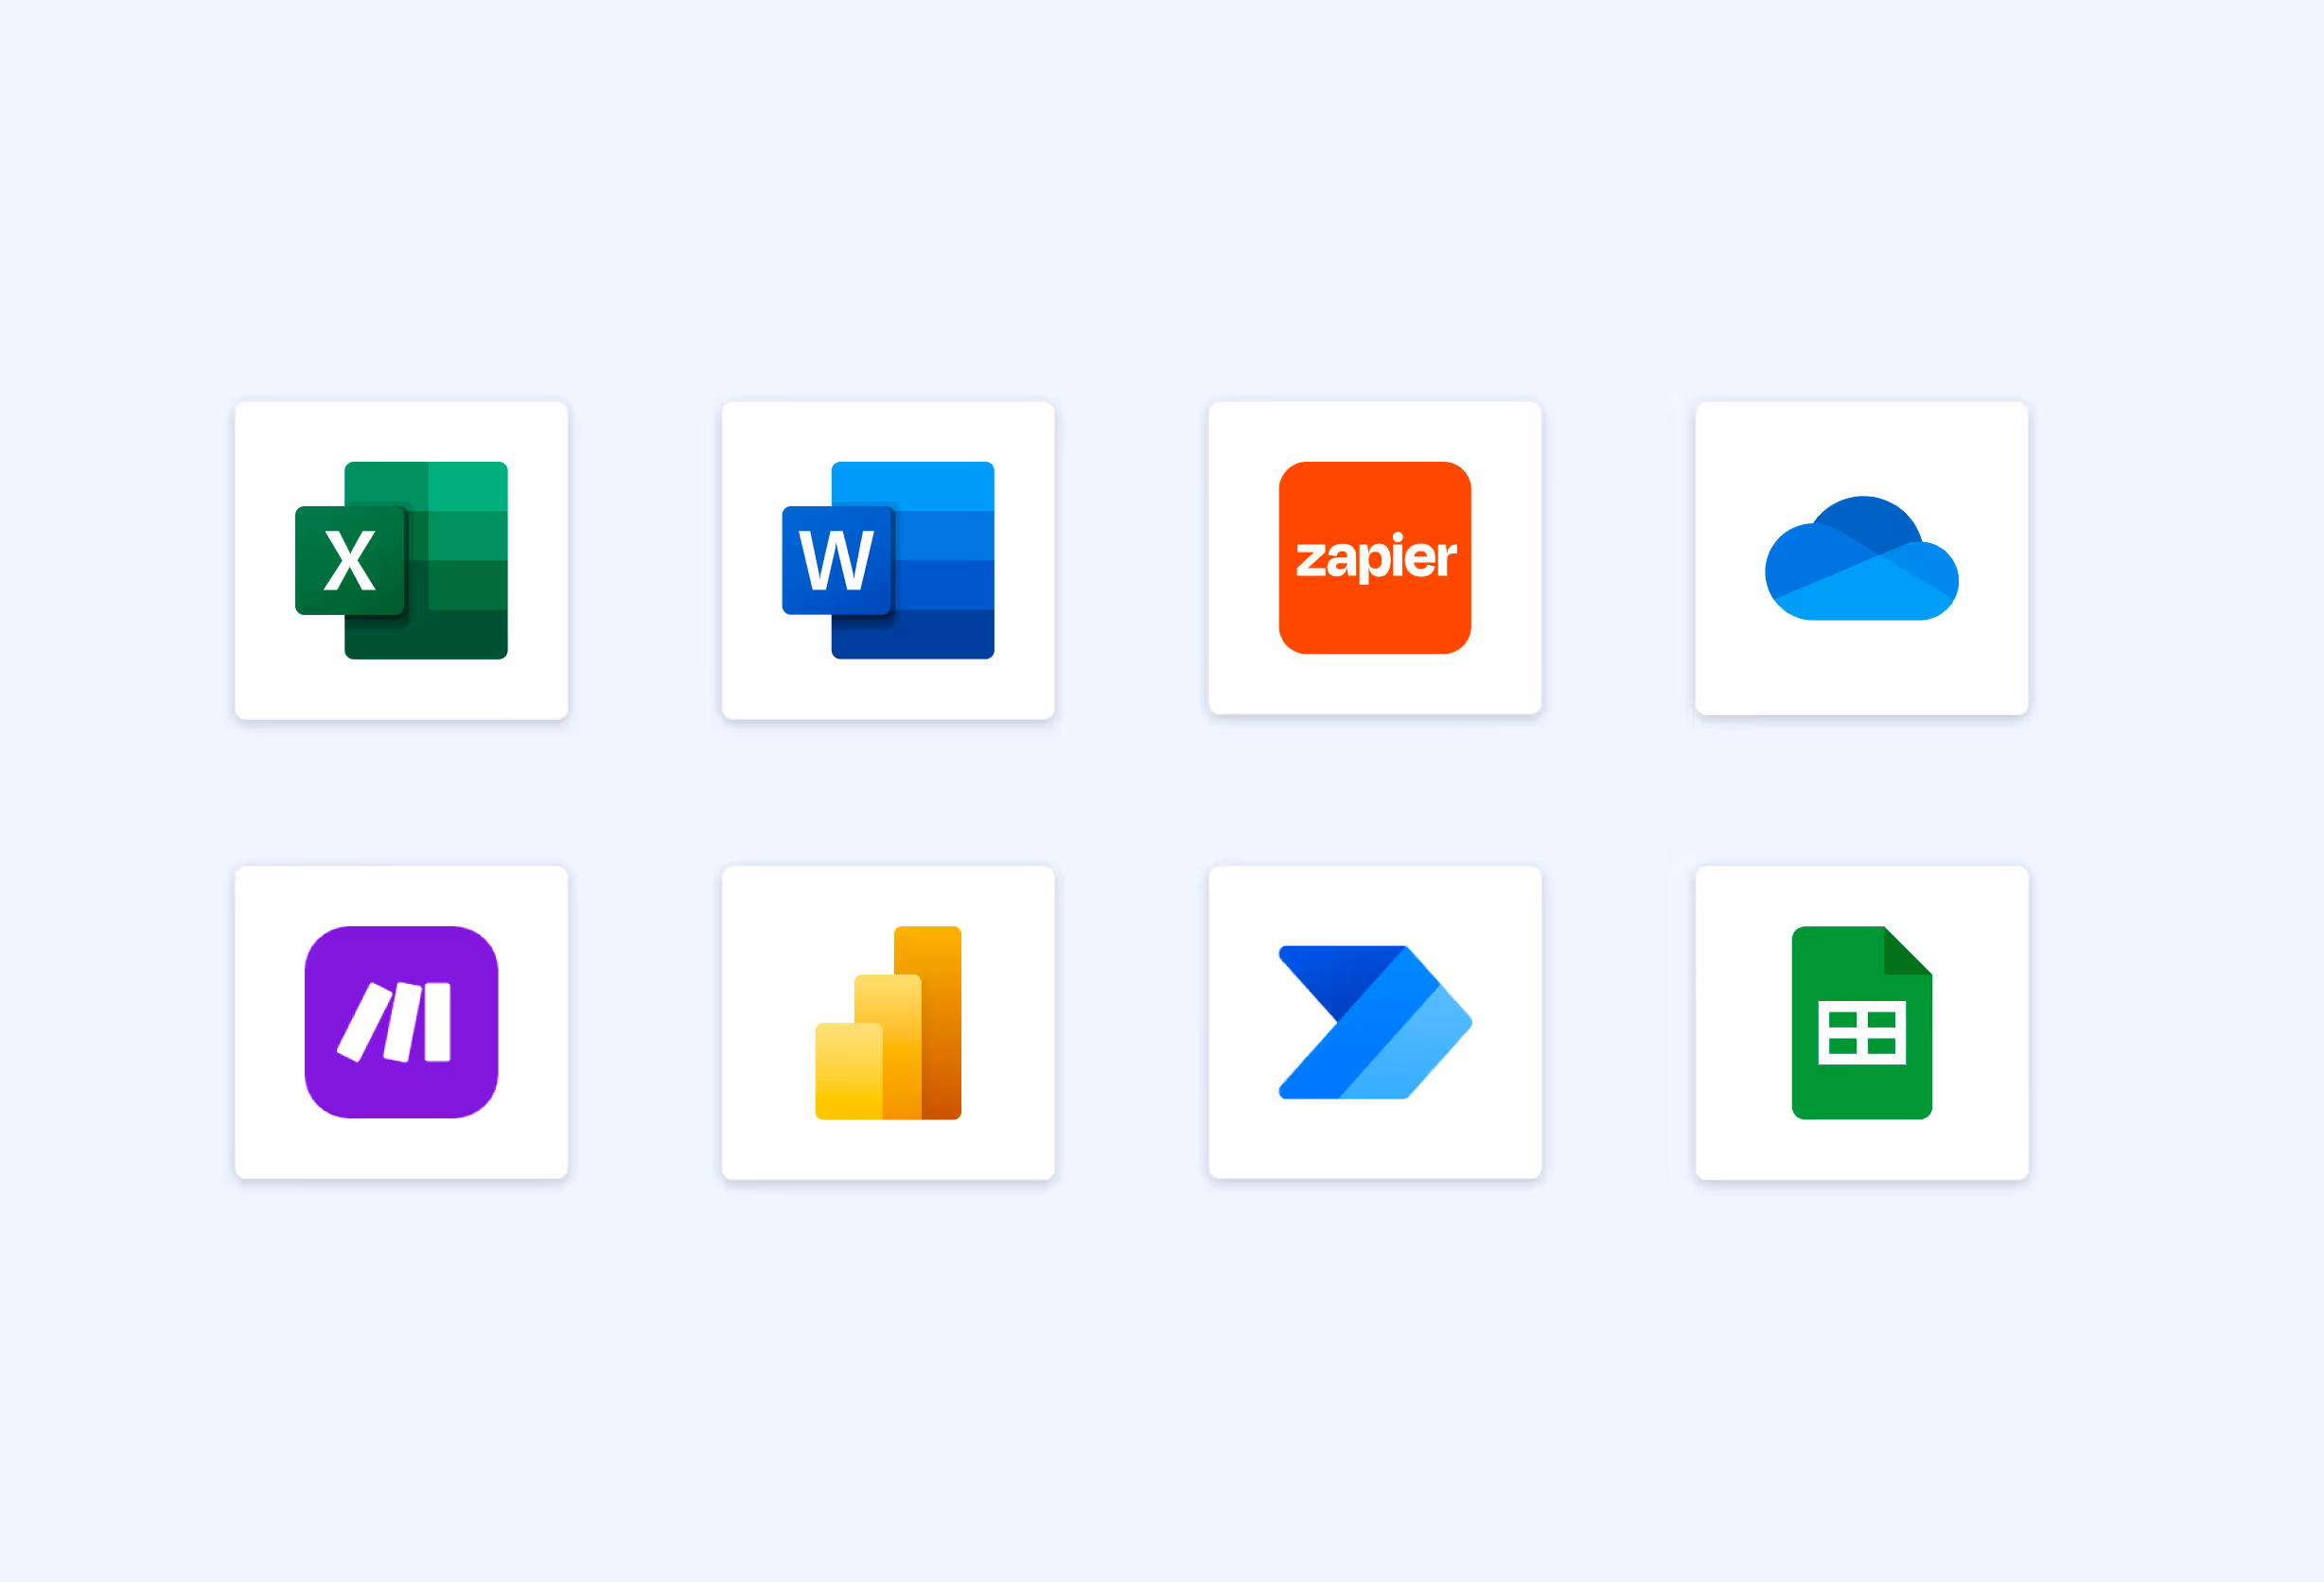Select the OneDrive cloud icon
Image resolution: width=2324 pixels, height=1582 pixels.
(x=1861, y=560)
